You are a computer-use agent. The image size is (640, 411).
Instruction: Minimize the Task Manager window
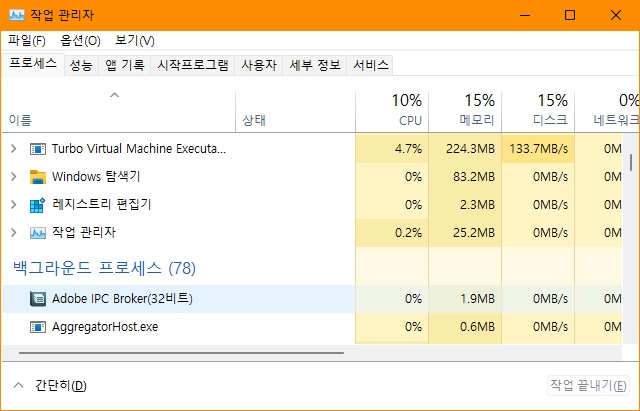525,15
